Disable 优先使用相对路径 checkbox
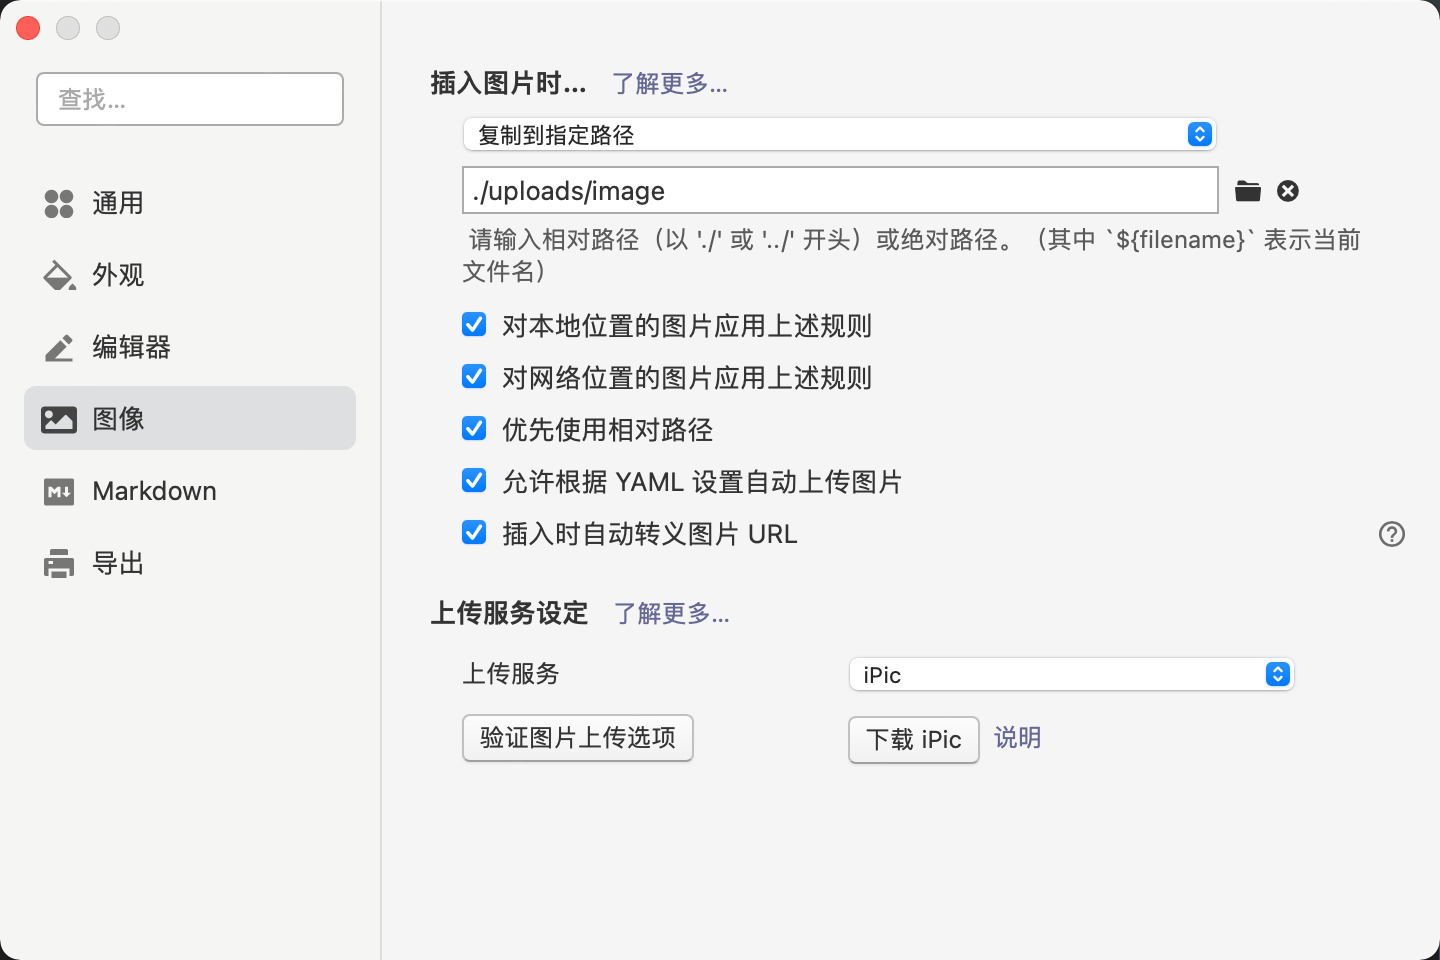 (x=474, y=429)
